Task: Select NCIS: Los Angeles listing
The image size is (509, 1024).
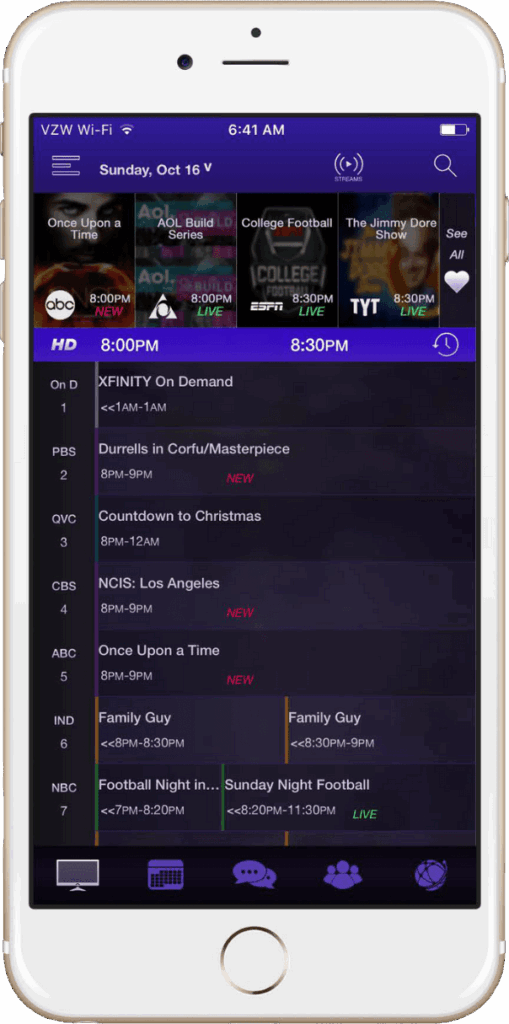Action: coord(286,596)
